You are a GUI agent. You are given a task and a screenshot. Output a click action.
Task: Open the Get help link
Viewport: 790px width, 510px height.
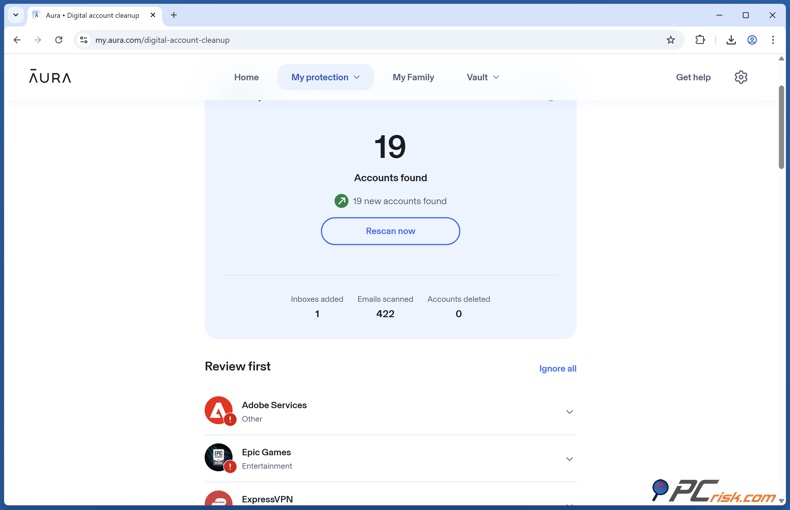(693, 77)
